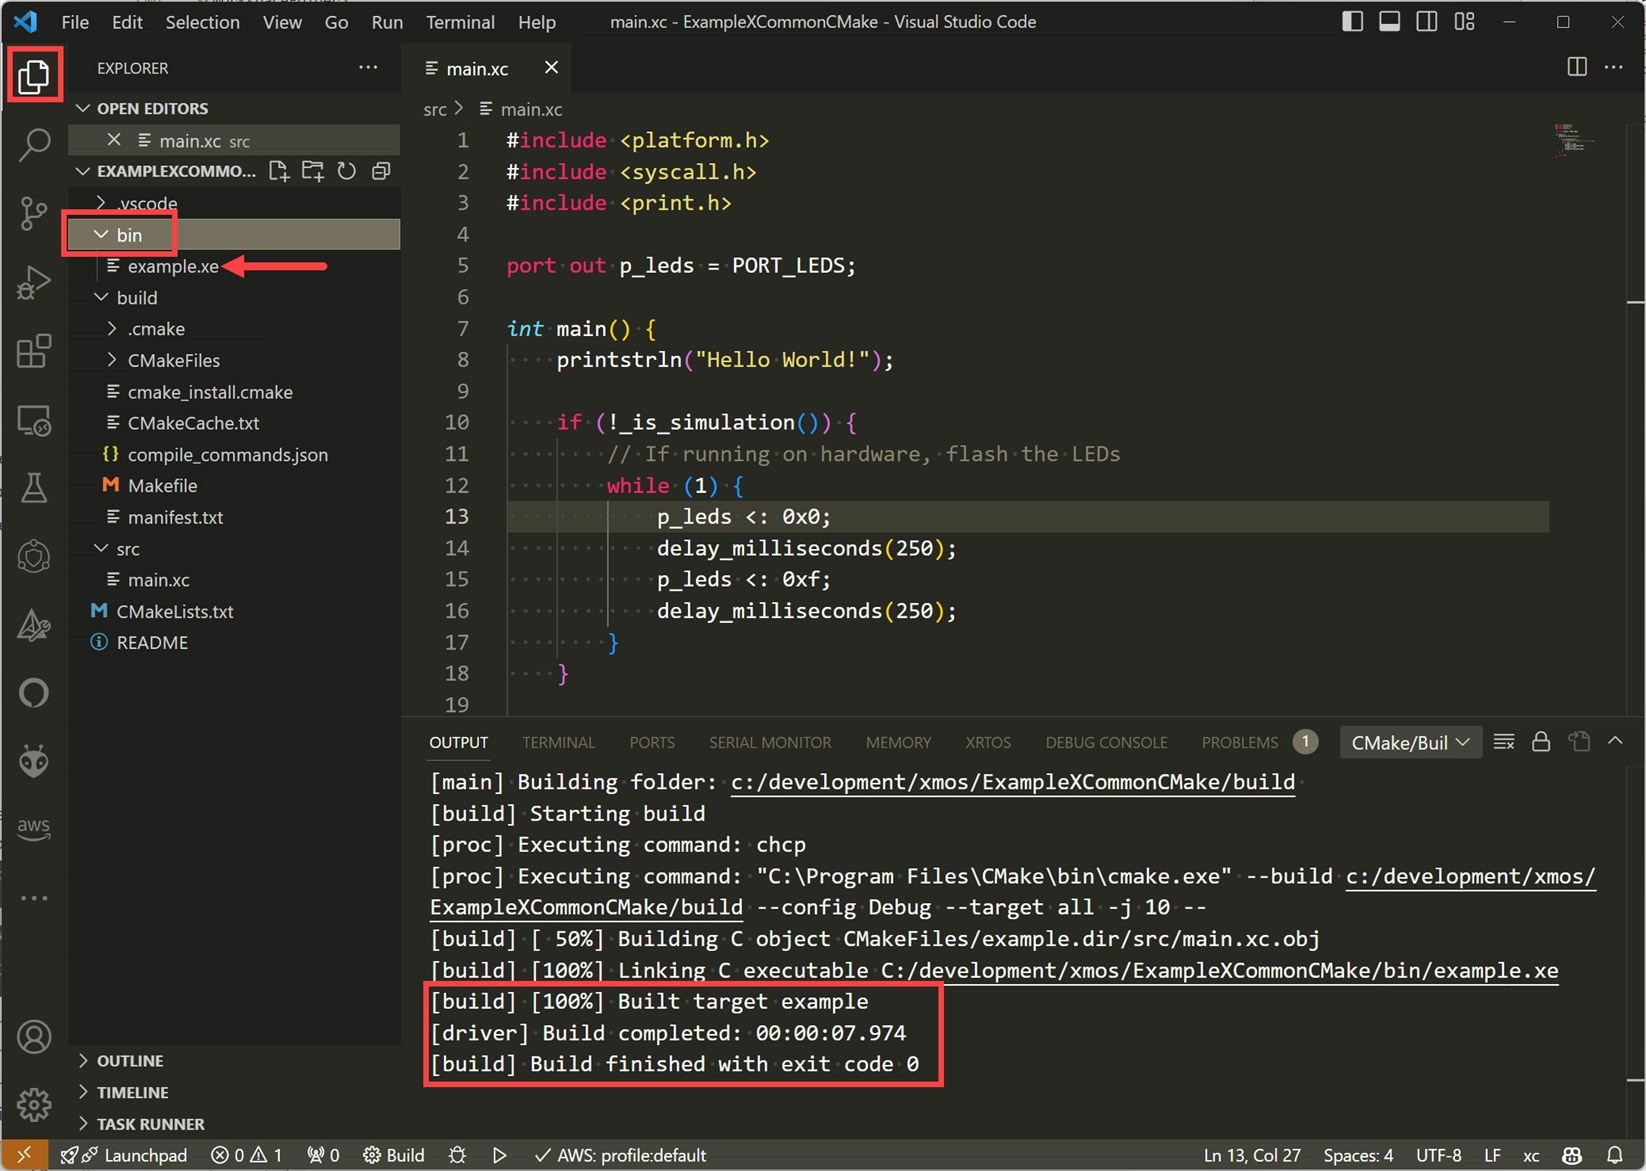
Task: Clear the output panel
Action: tap(1504, 742)
